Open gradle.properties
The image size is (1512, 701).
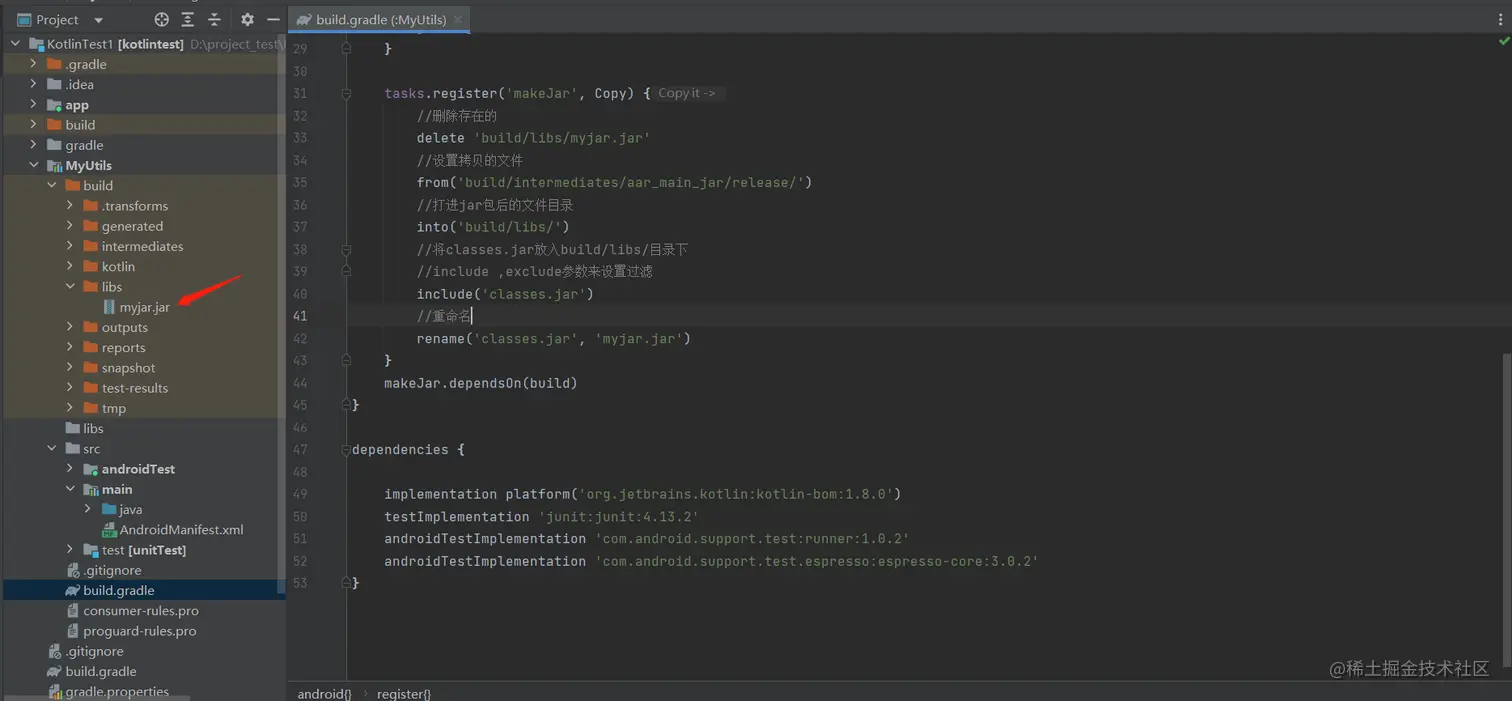(x=117, y=691)
